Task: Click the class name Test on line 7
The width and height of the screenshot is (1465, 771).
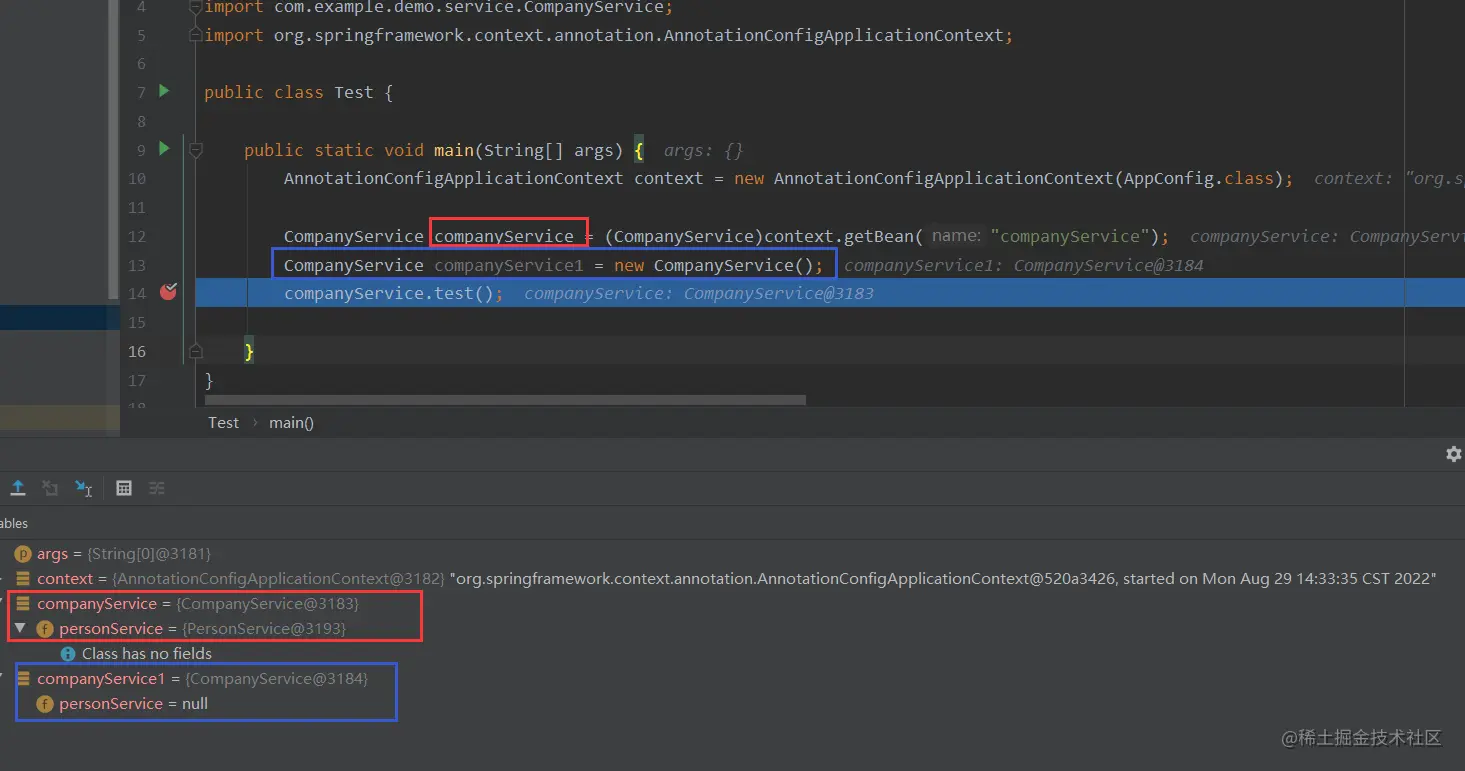Action: [x=354, y=92]
